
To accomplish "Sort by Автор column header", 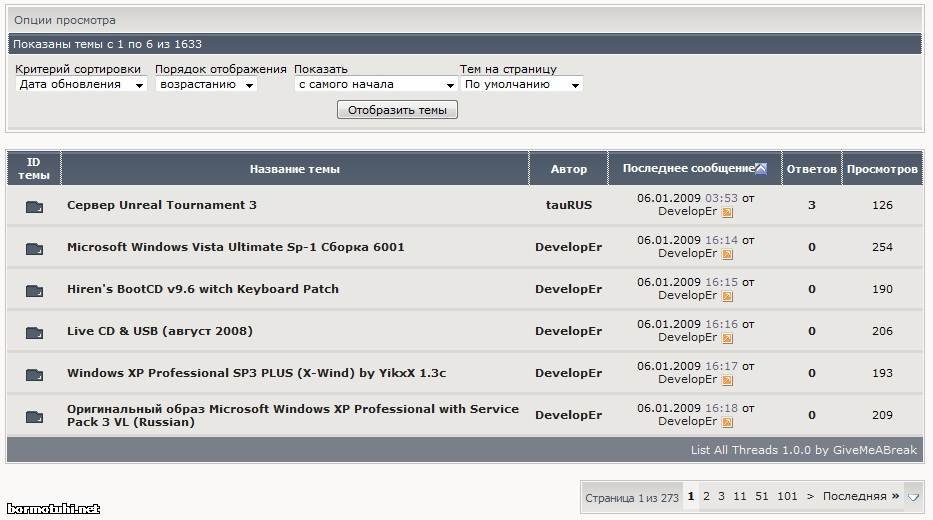I will pos(569,169).
